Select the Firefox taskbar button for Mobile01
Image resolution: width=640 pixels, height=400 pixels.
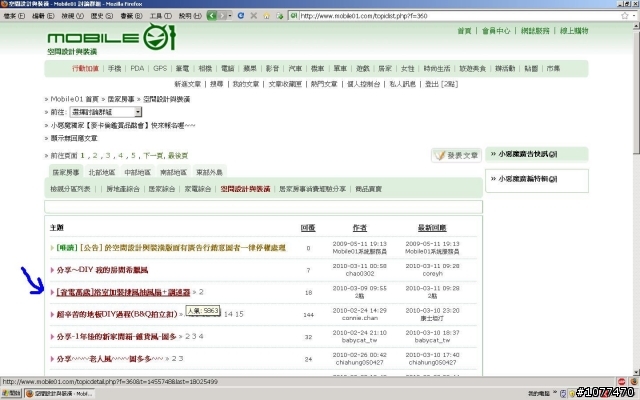(x=59, y=393)
